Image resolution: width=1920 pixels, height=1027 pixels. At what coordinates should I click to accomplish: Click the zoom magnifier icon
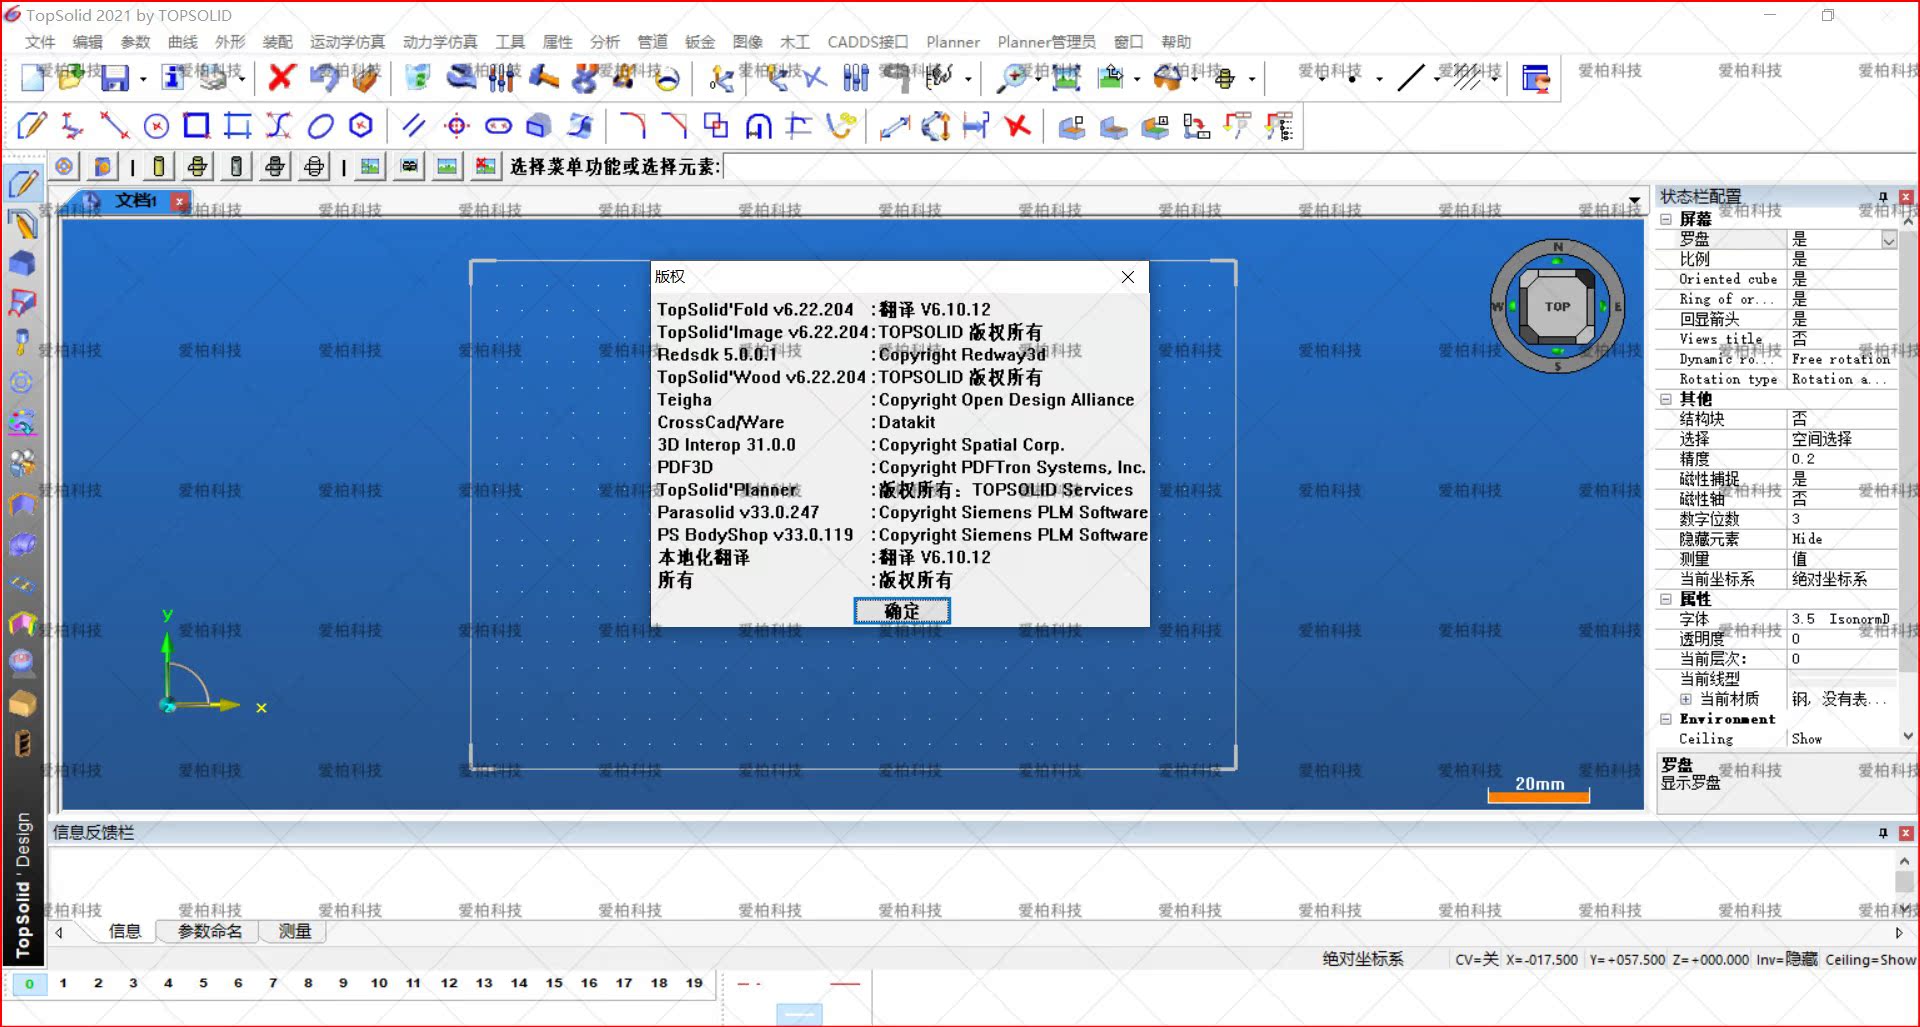1013,77
